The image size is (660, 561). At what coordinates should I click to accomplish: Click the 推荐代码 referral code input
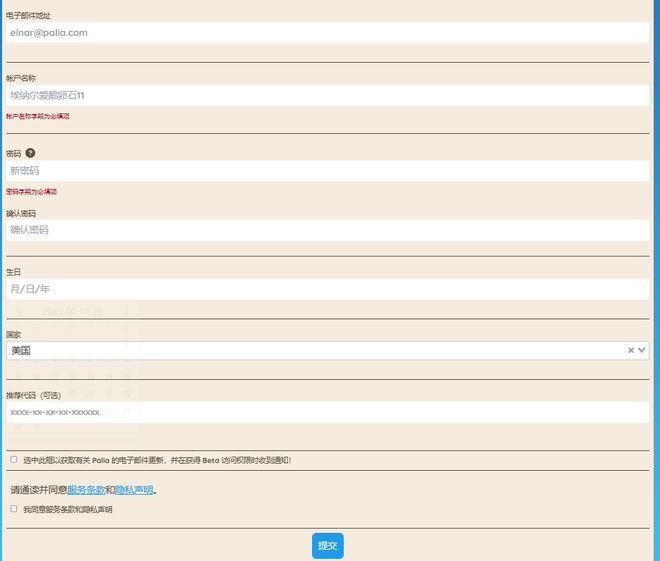[x=327, y=412]
